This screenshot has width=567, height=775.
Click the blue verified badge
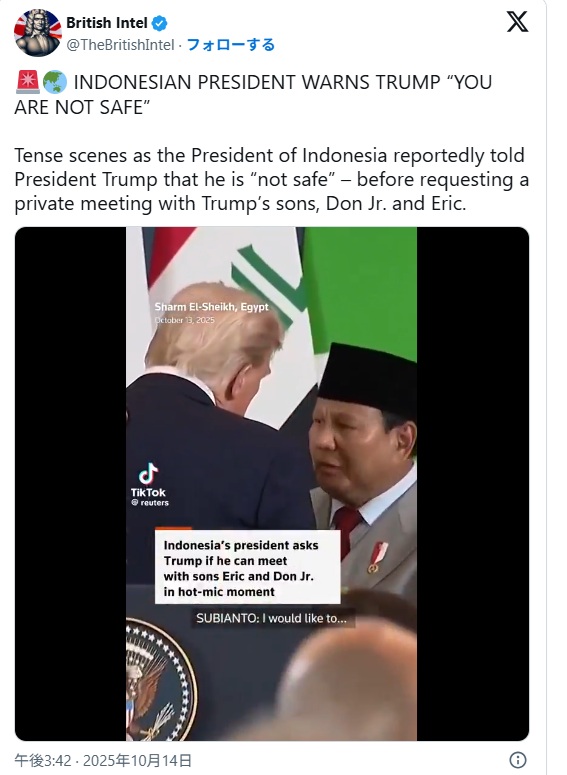click(x=159, y=23)
